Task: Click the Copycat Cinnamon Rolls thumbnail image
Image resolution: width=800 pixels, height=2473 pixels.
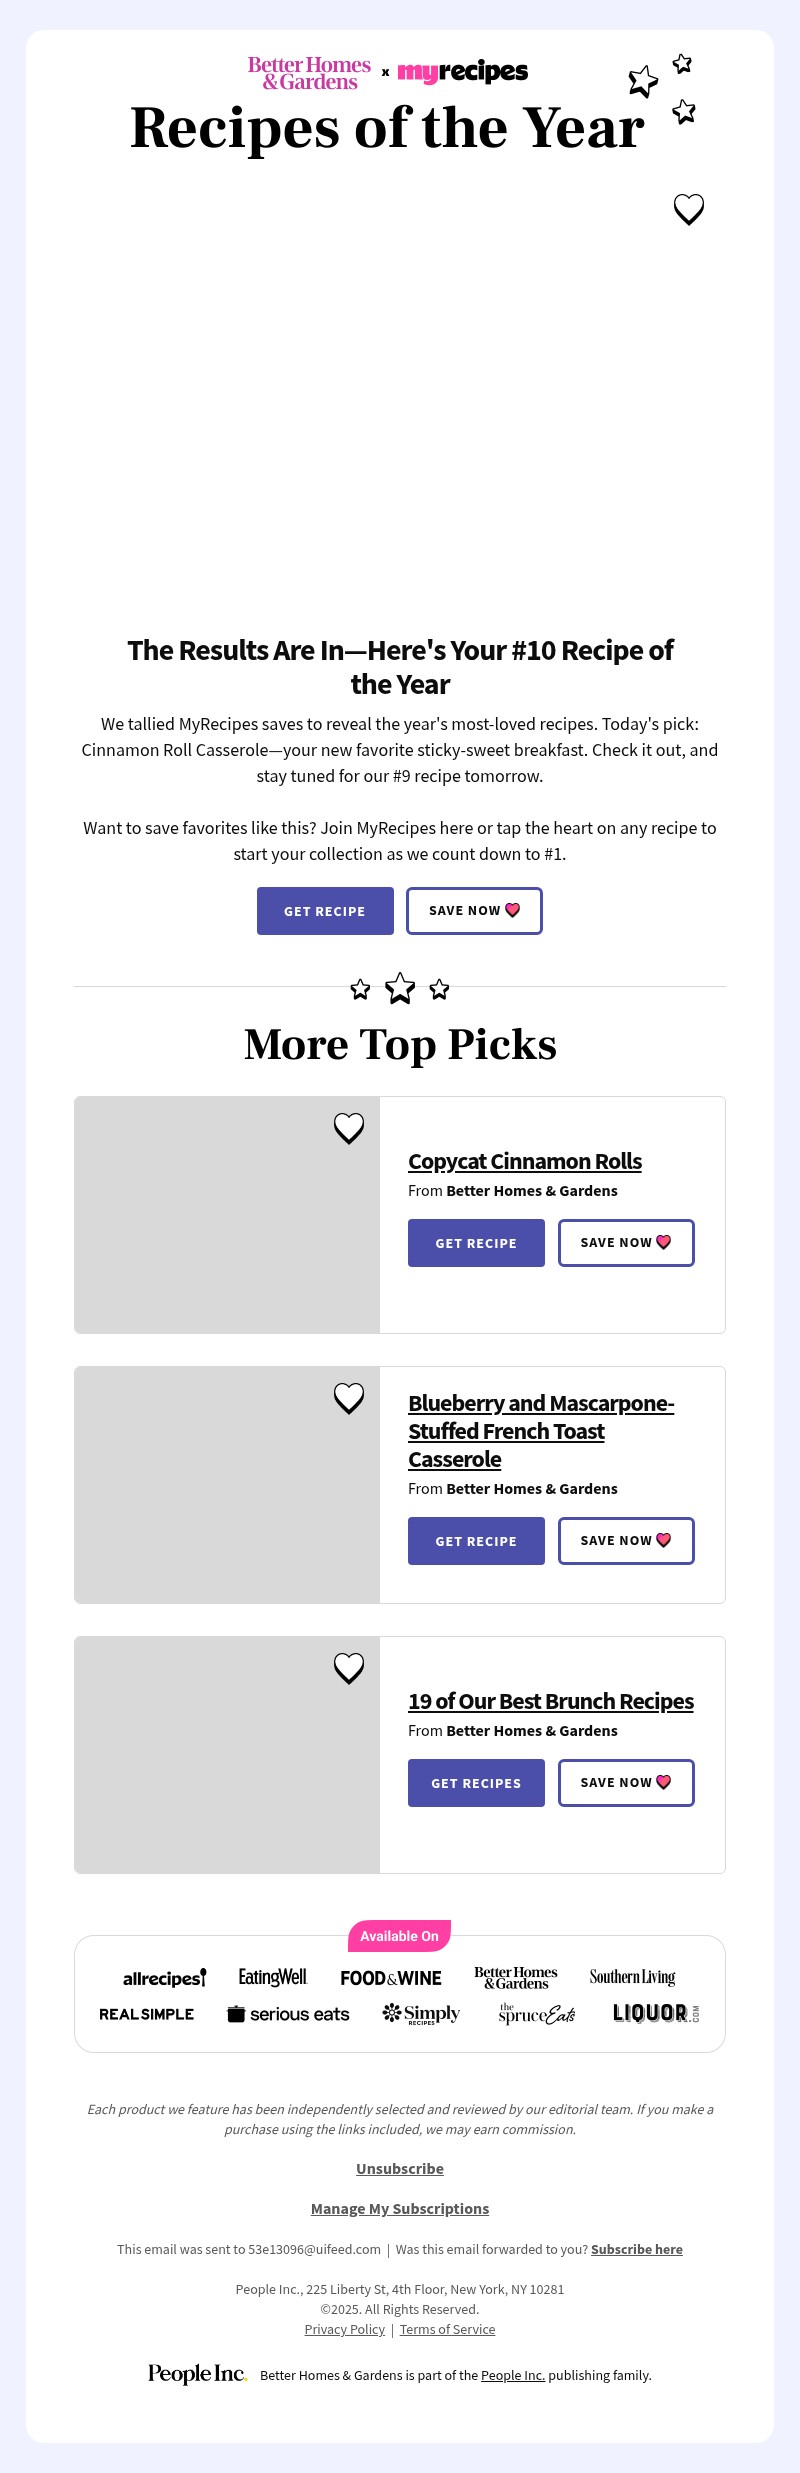Action: click(x=227, y=1215)
